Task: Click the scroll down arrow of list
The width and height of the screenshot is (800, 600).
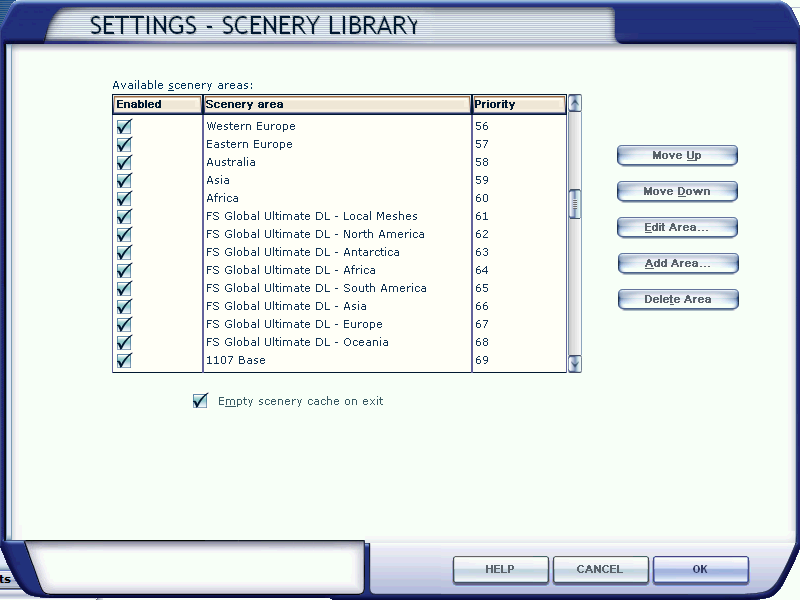Action: [x=574, y=364]
